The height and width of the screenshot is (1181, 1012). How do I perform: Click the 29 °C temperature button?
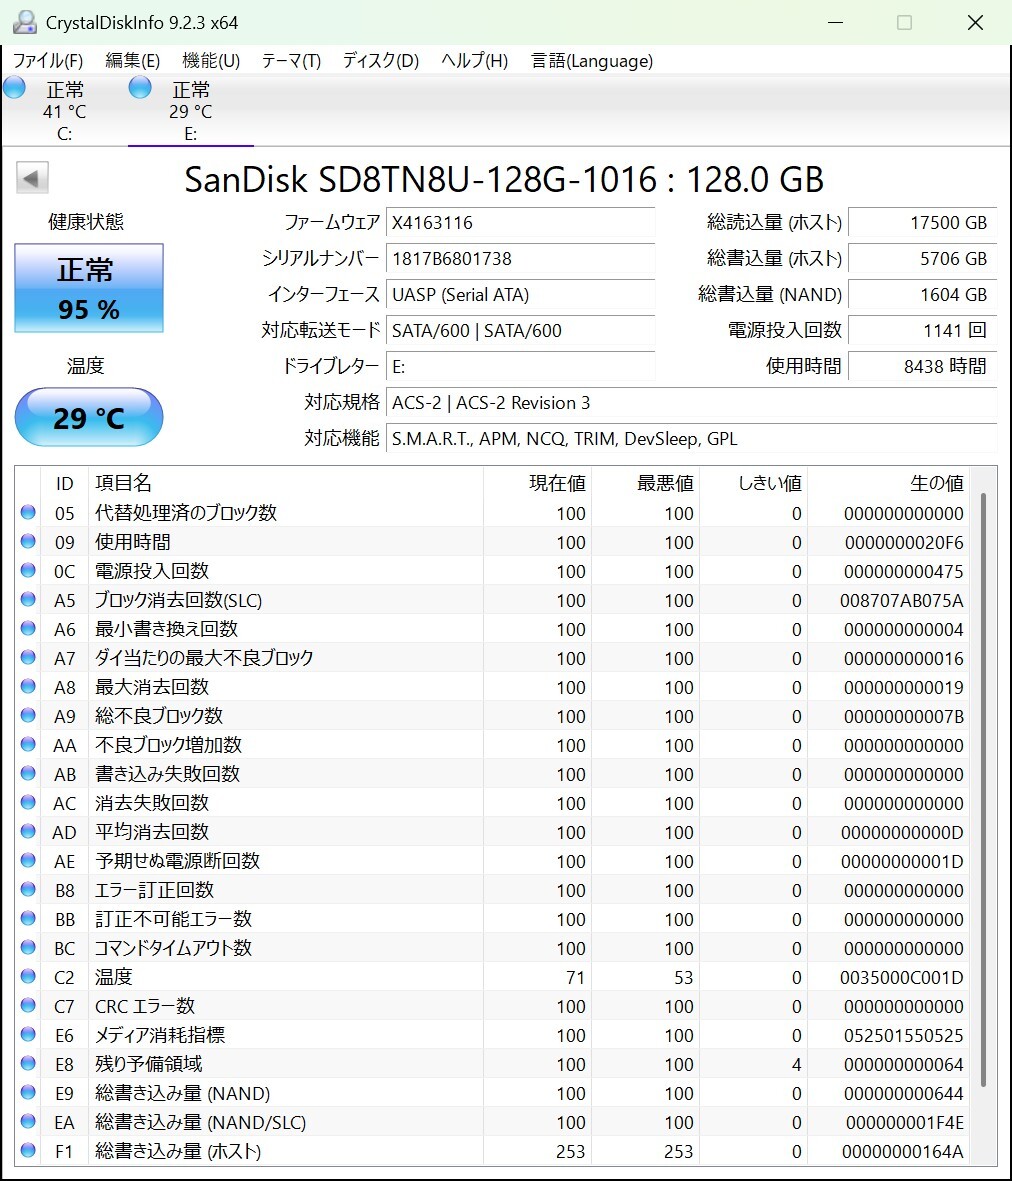pos(89,417)
